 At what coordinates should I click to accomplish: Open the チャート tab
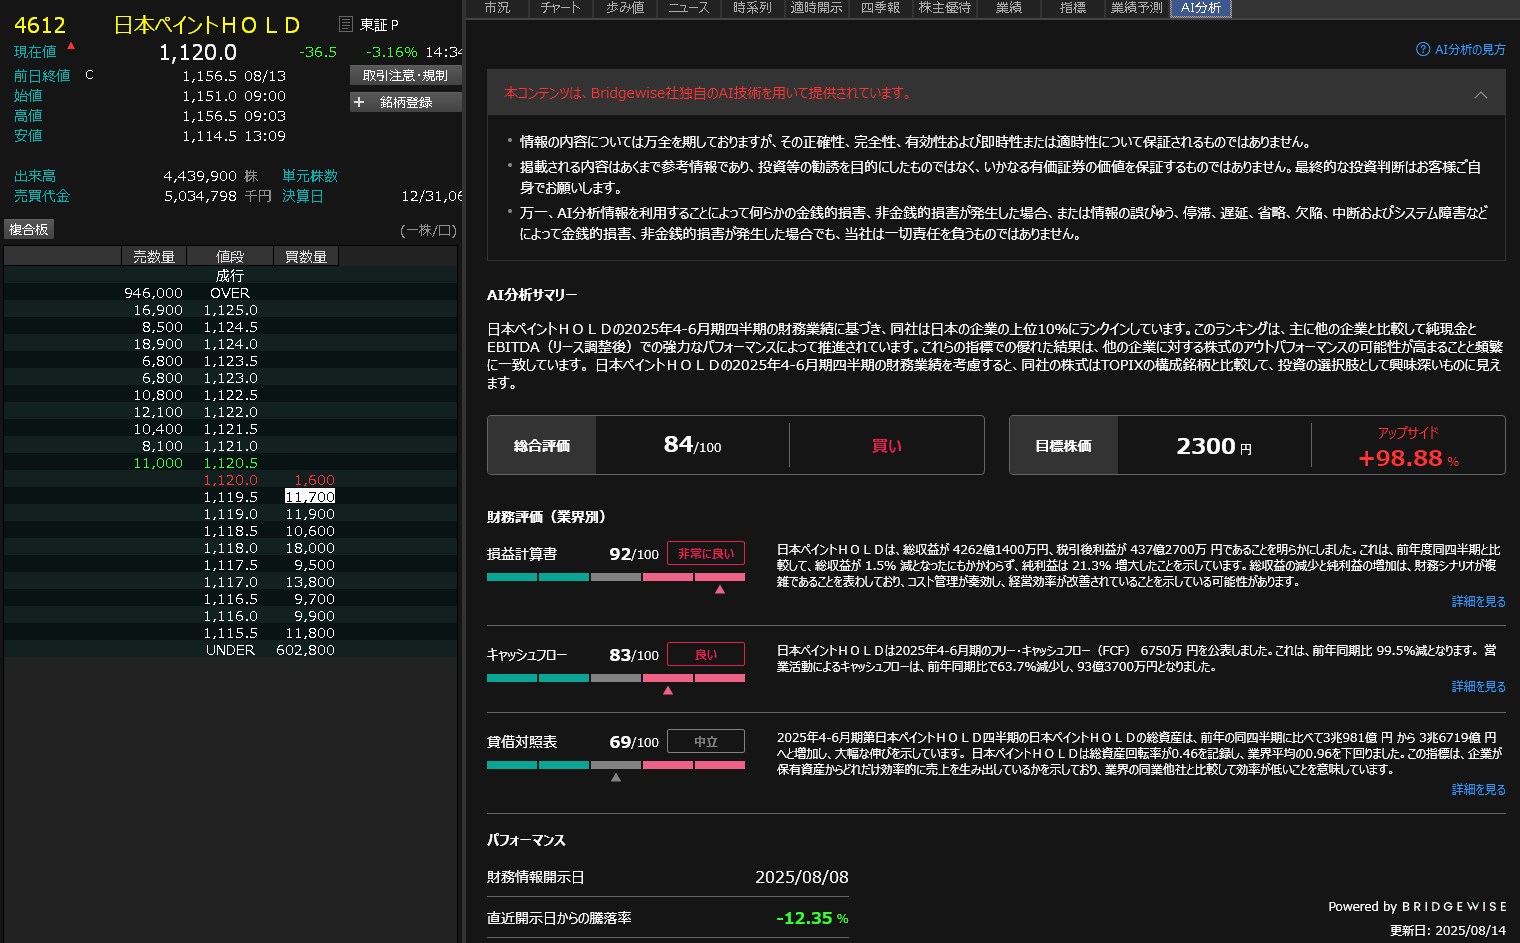(x=560, y=8)
